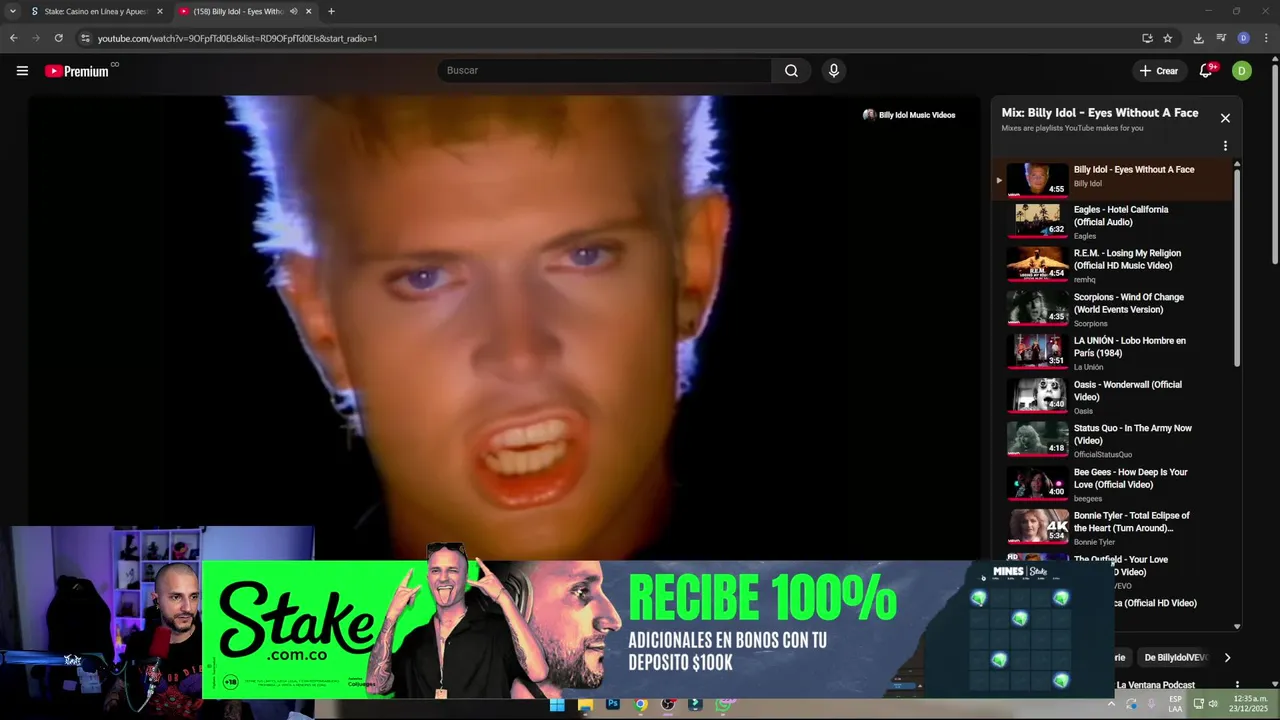1280x720 pixels.
Task: Open a new browser tab
Action: tap(331, 11)
